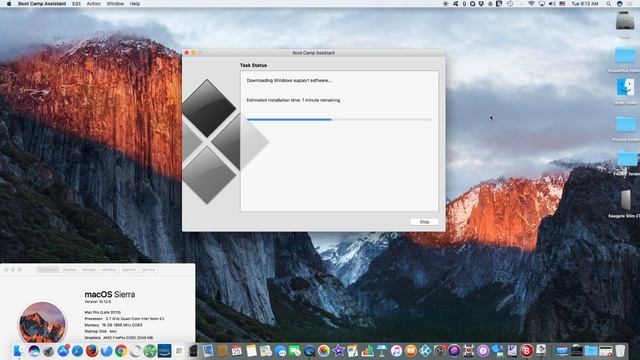Viewport: 640px width, 360px height.
Task: Select Displays tab in About This Mac
Action: click(69, 270)
